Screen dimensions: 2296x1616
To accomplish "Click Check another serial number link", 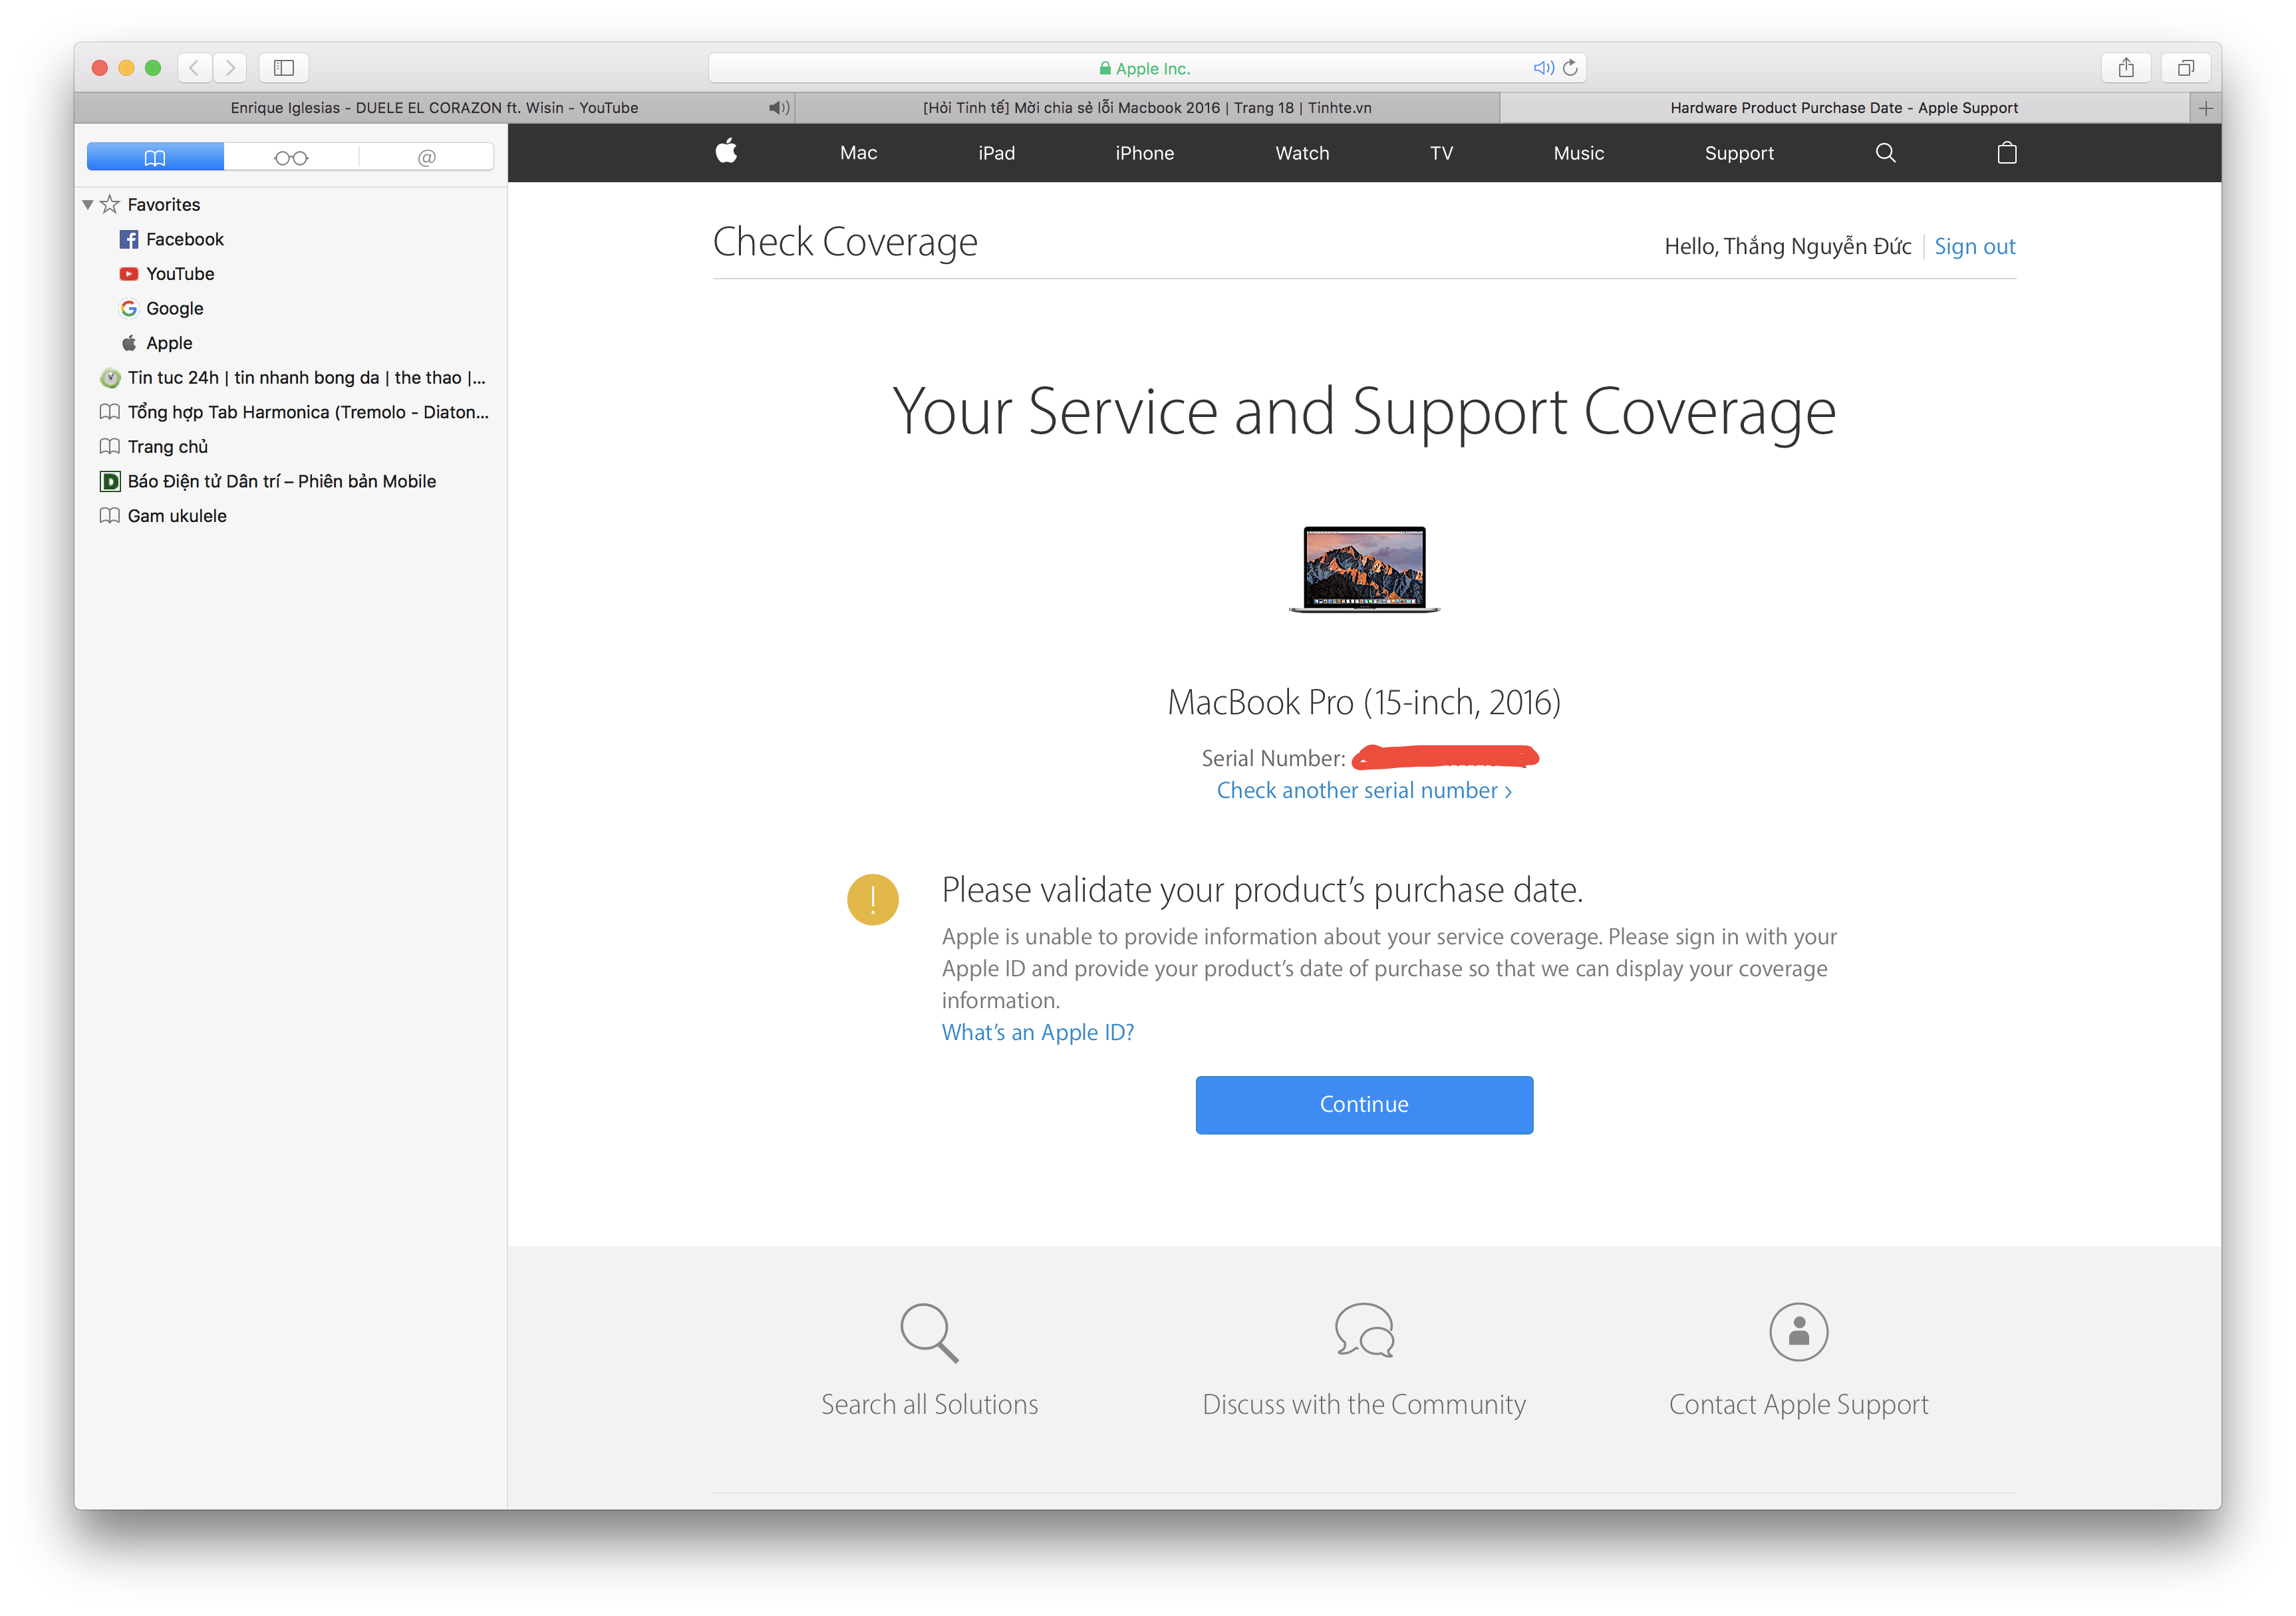I will [x=1364, y=790].
